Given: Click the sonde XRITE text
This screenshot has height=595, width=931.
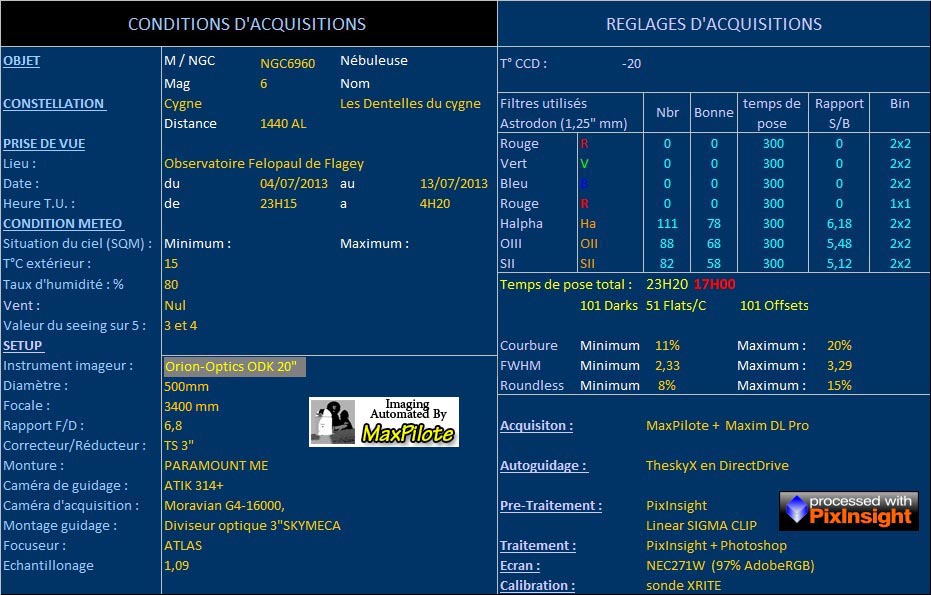Looking at the screenshot, I should click(683, 585).
